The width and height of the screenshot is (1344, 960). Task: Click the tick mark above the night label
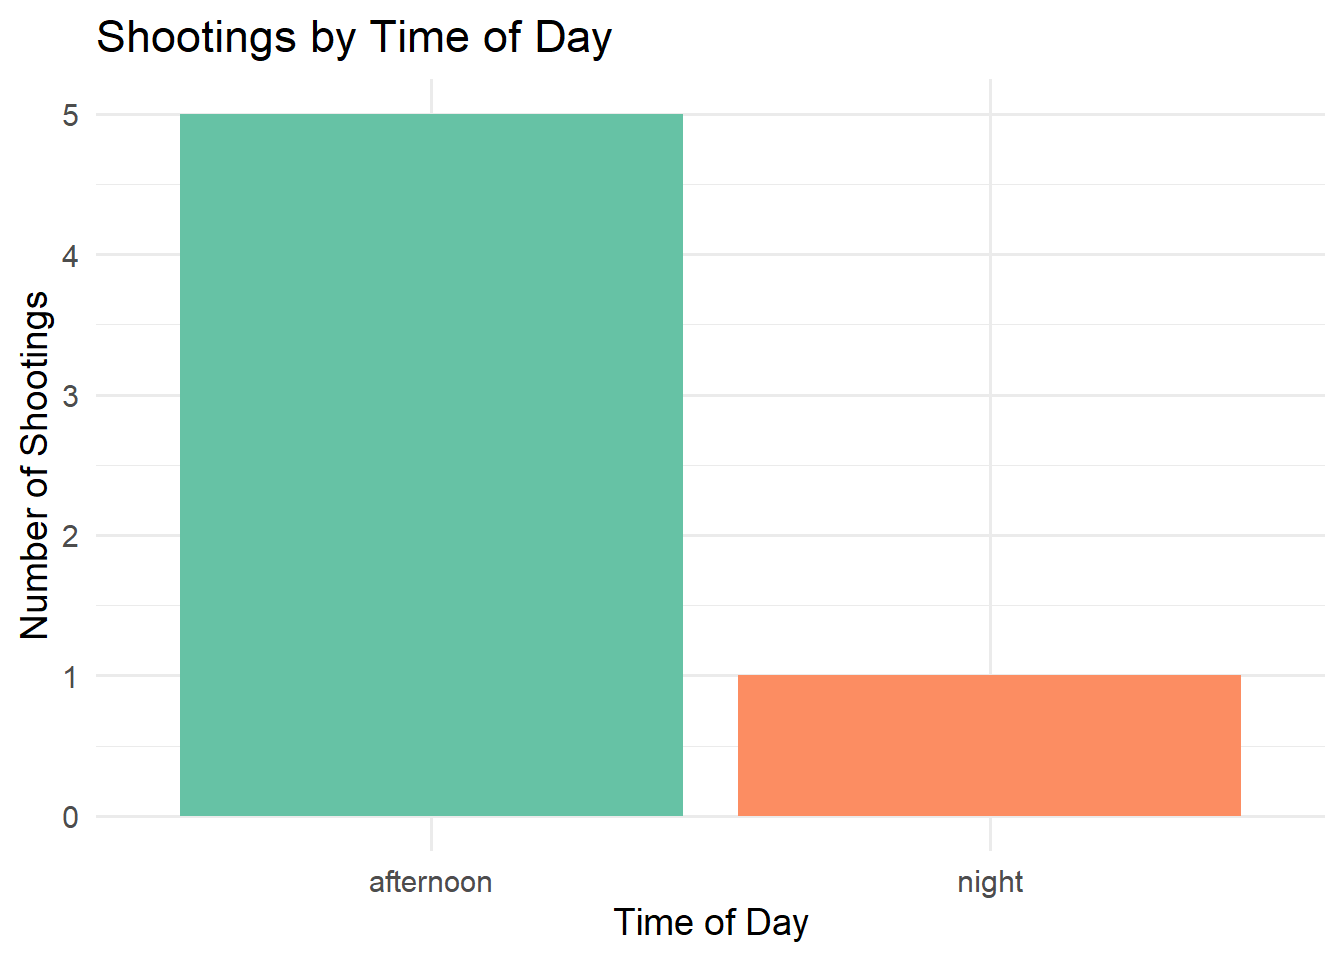(x=990, y=834)
